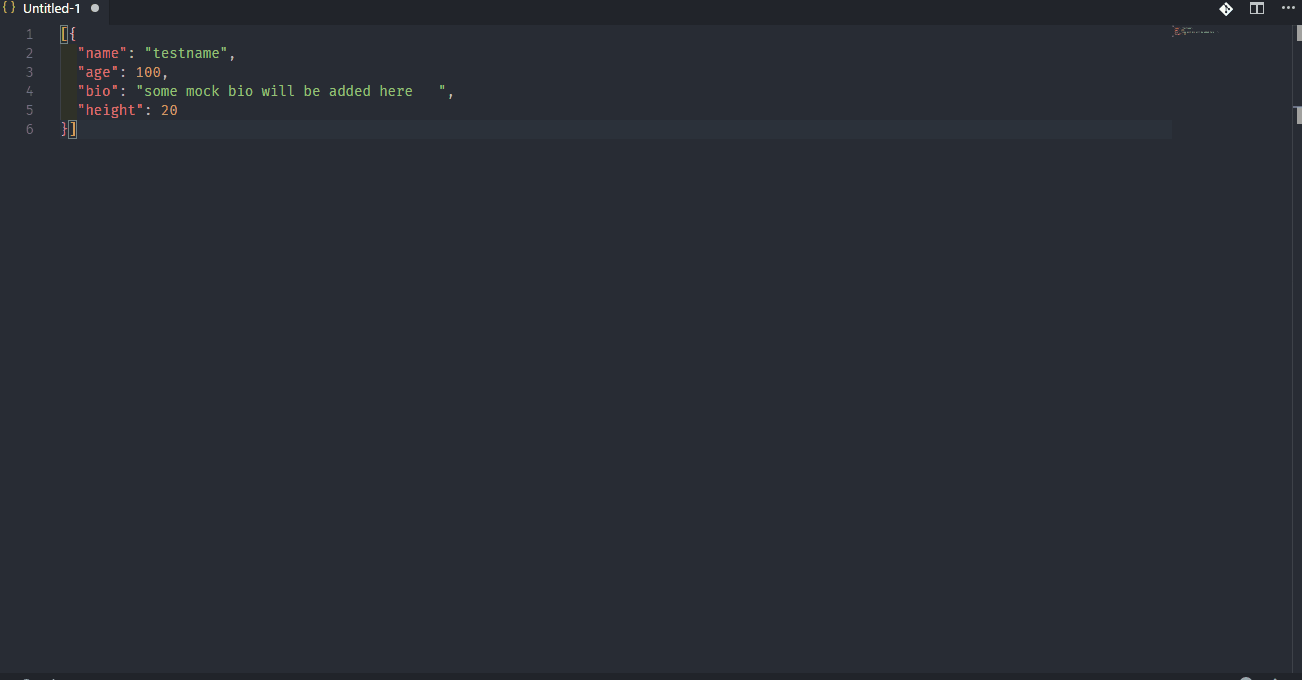Select line number 3 in the gutter
The width and height of the screenshot is (1302, 680).
29,71
